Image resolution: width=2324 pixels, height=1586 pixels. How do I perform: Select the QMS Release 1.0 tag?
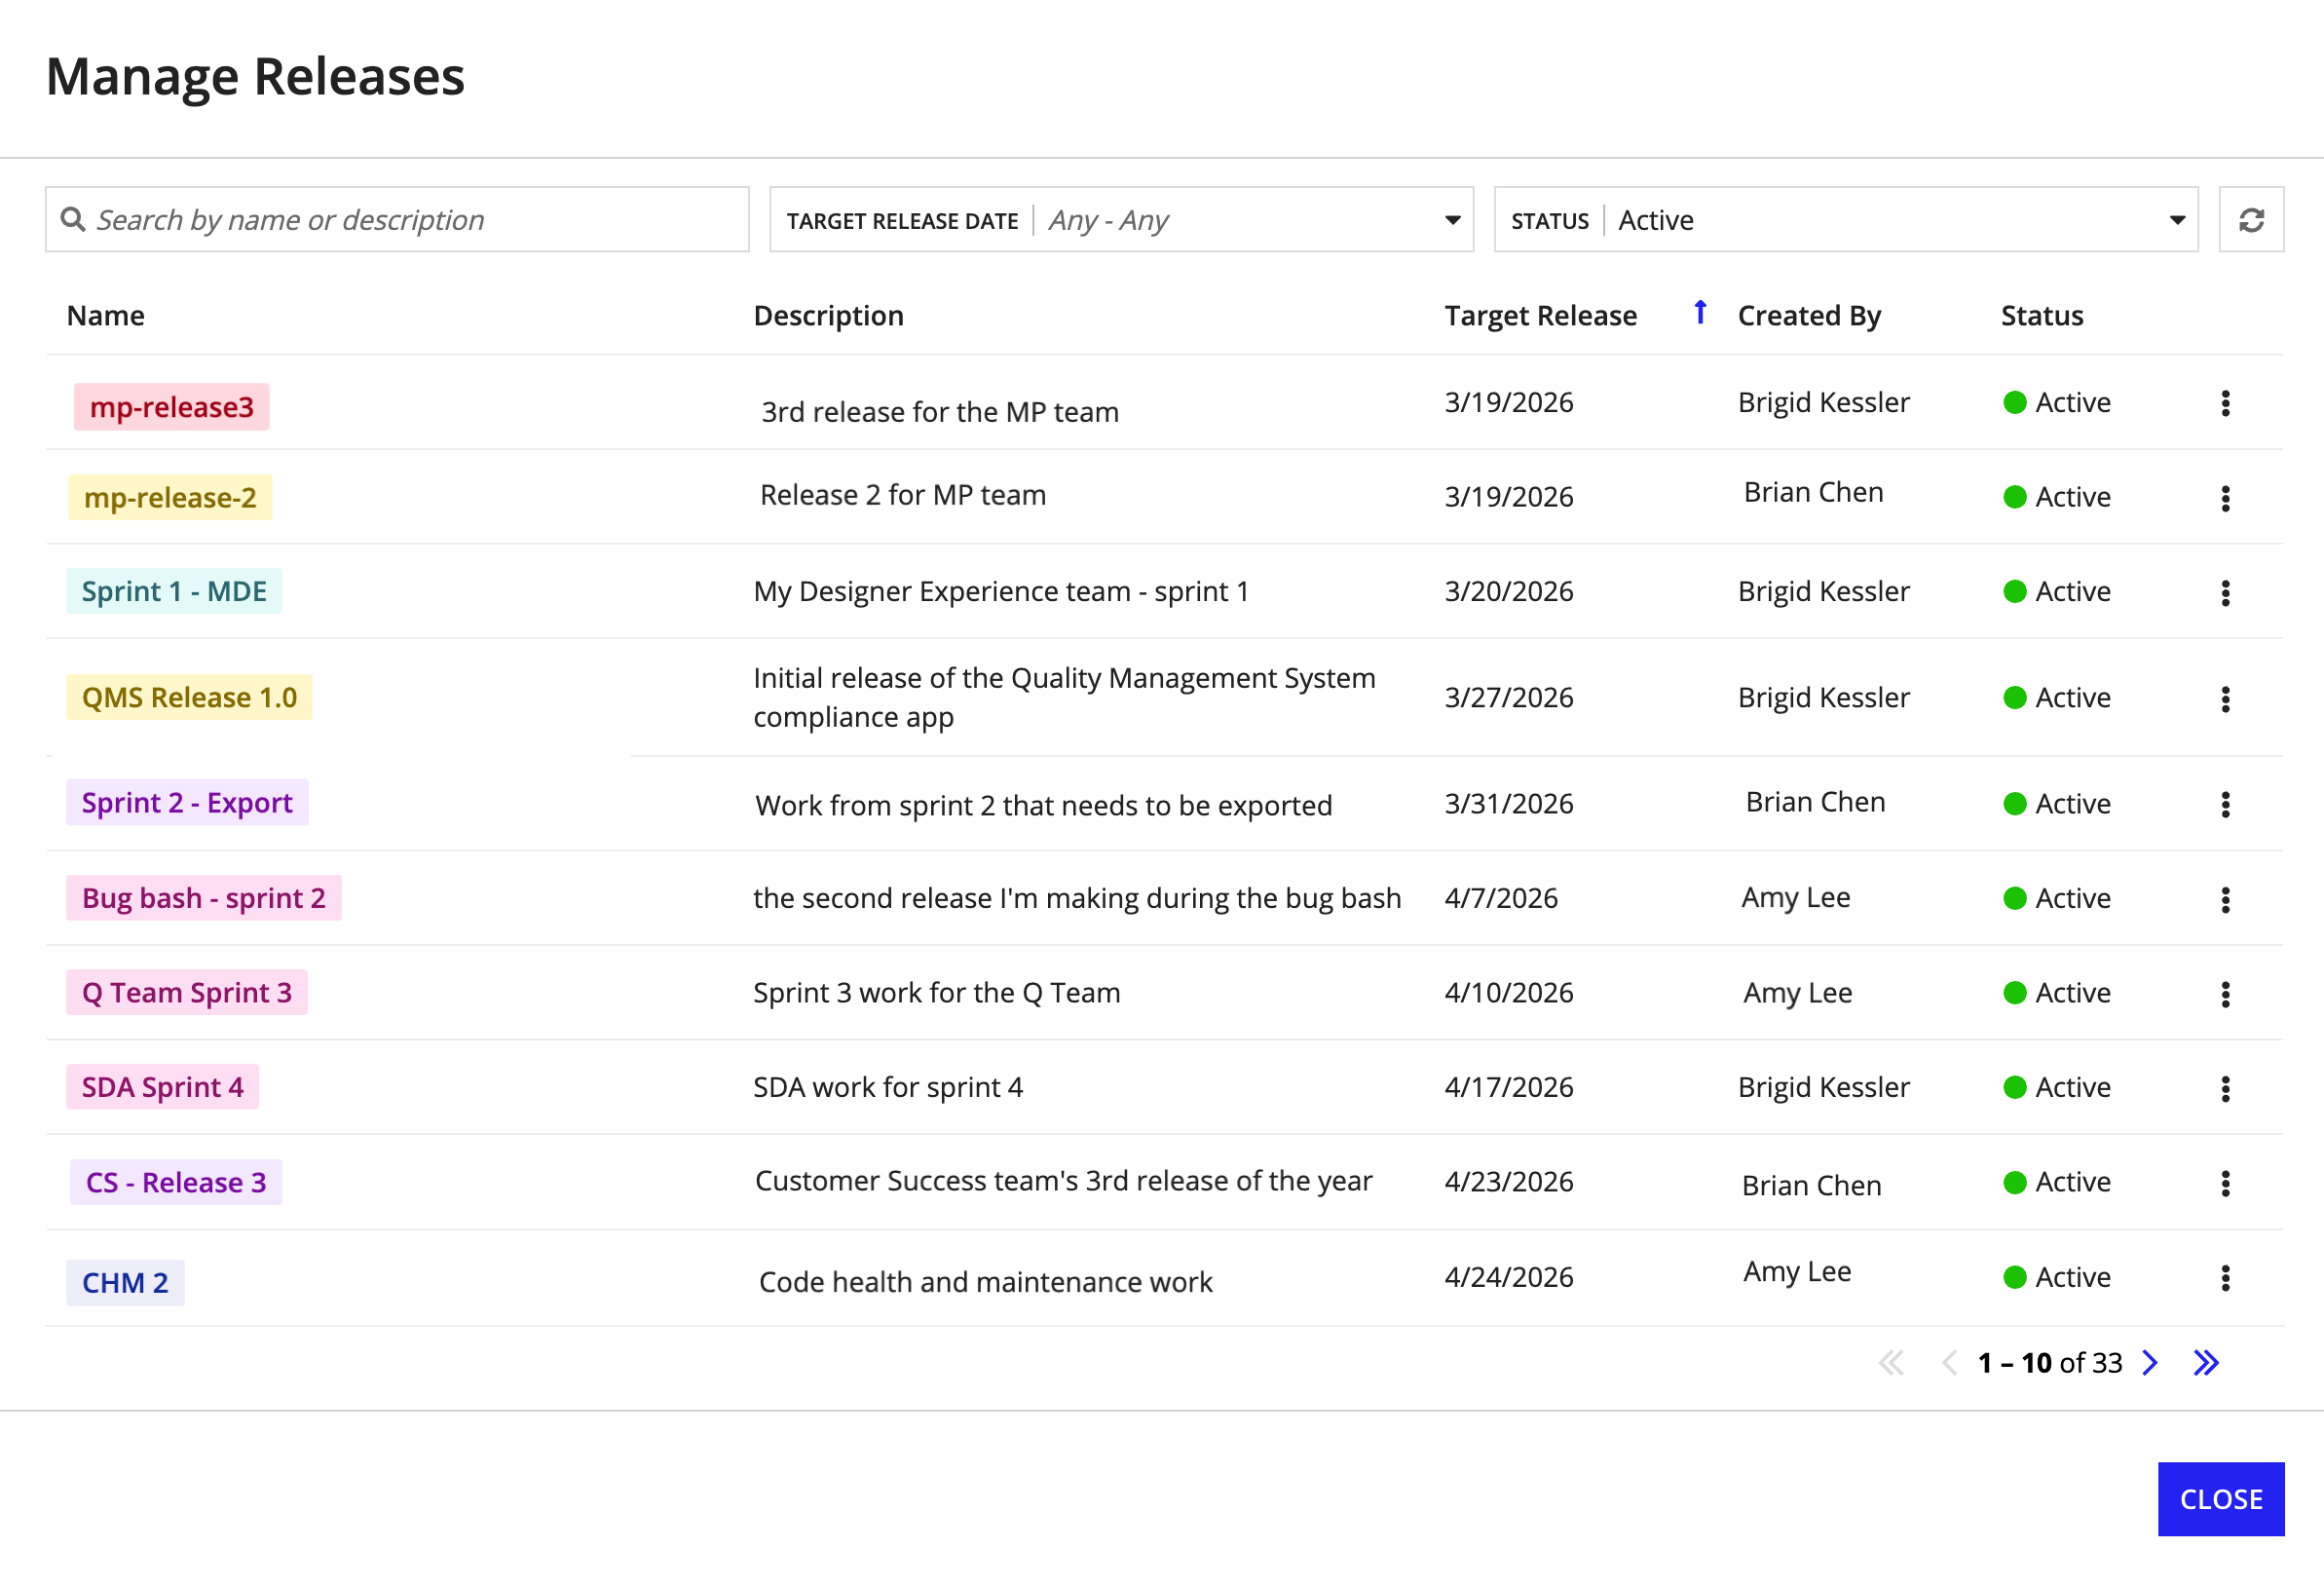point(189,697)
